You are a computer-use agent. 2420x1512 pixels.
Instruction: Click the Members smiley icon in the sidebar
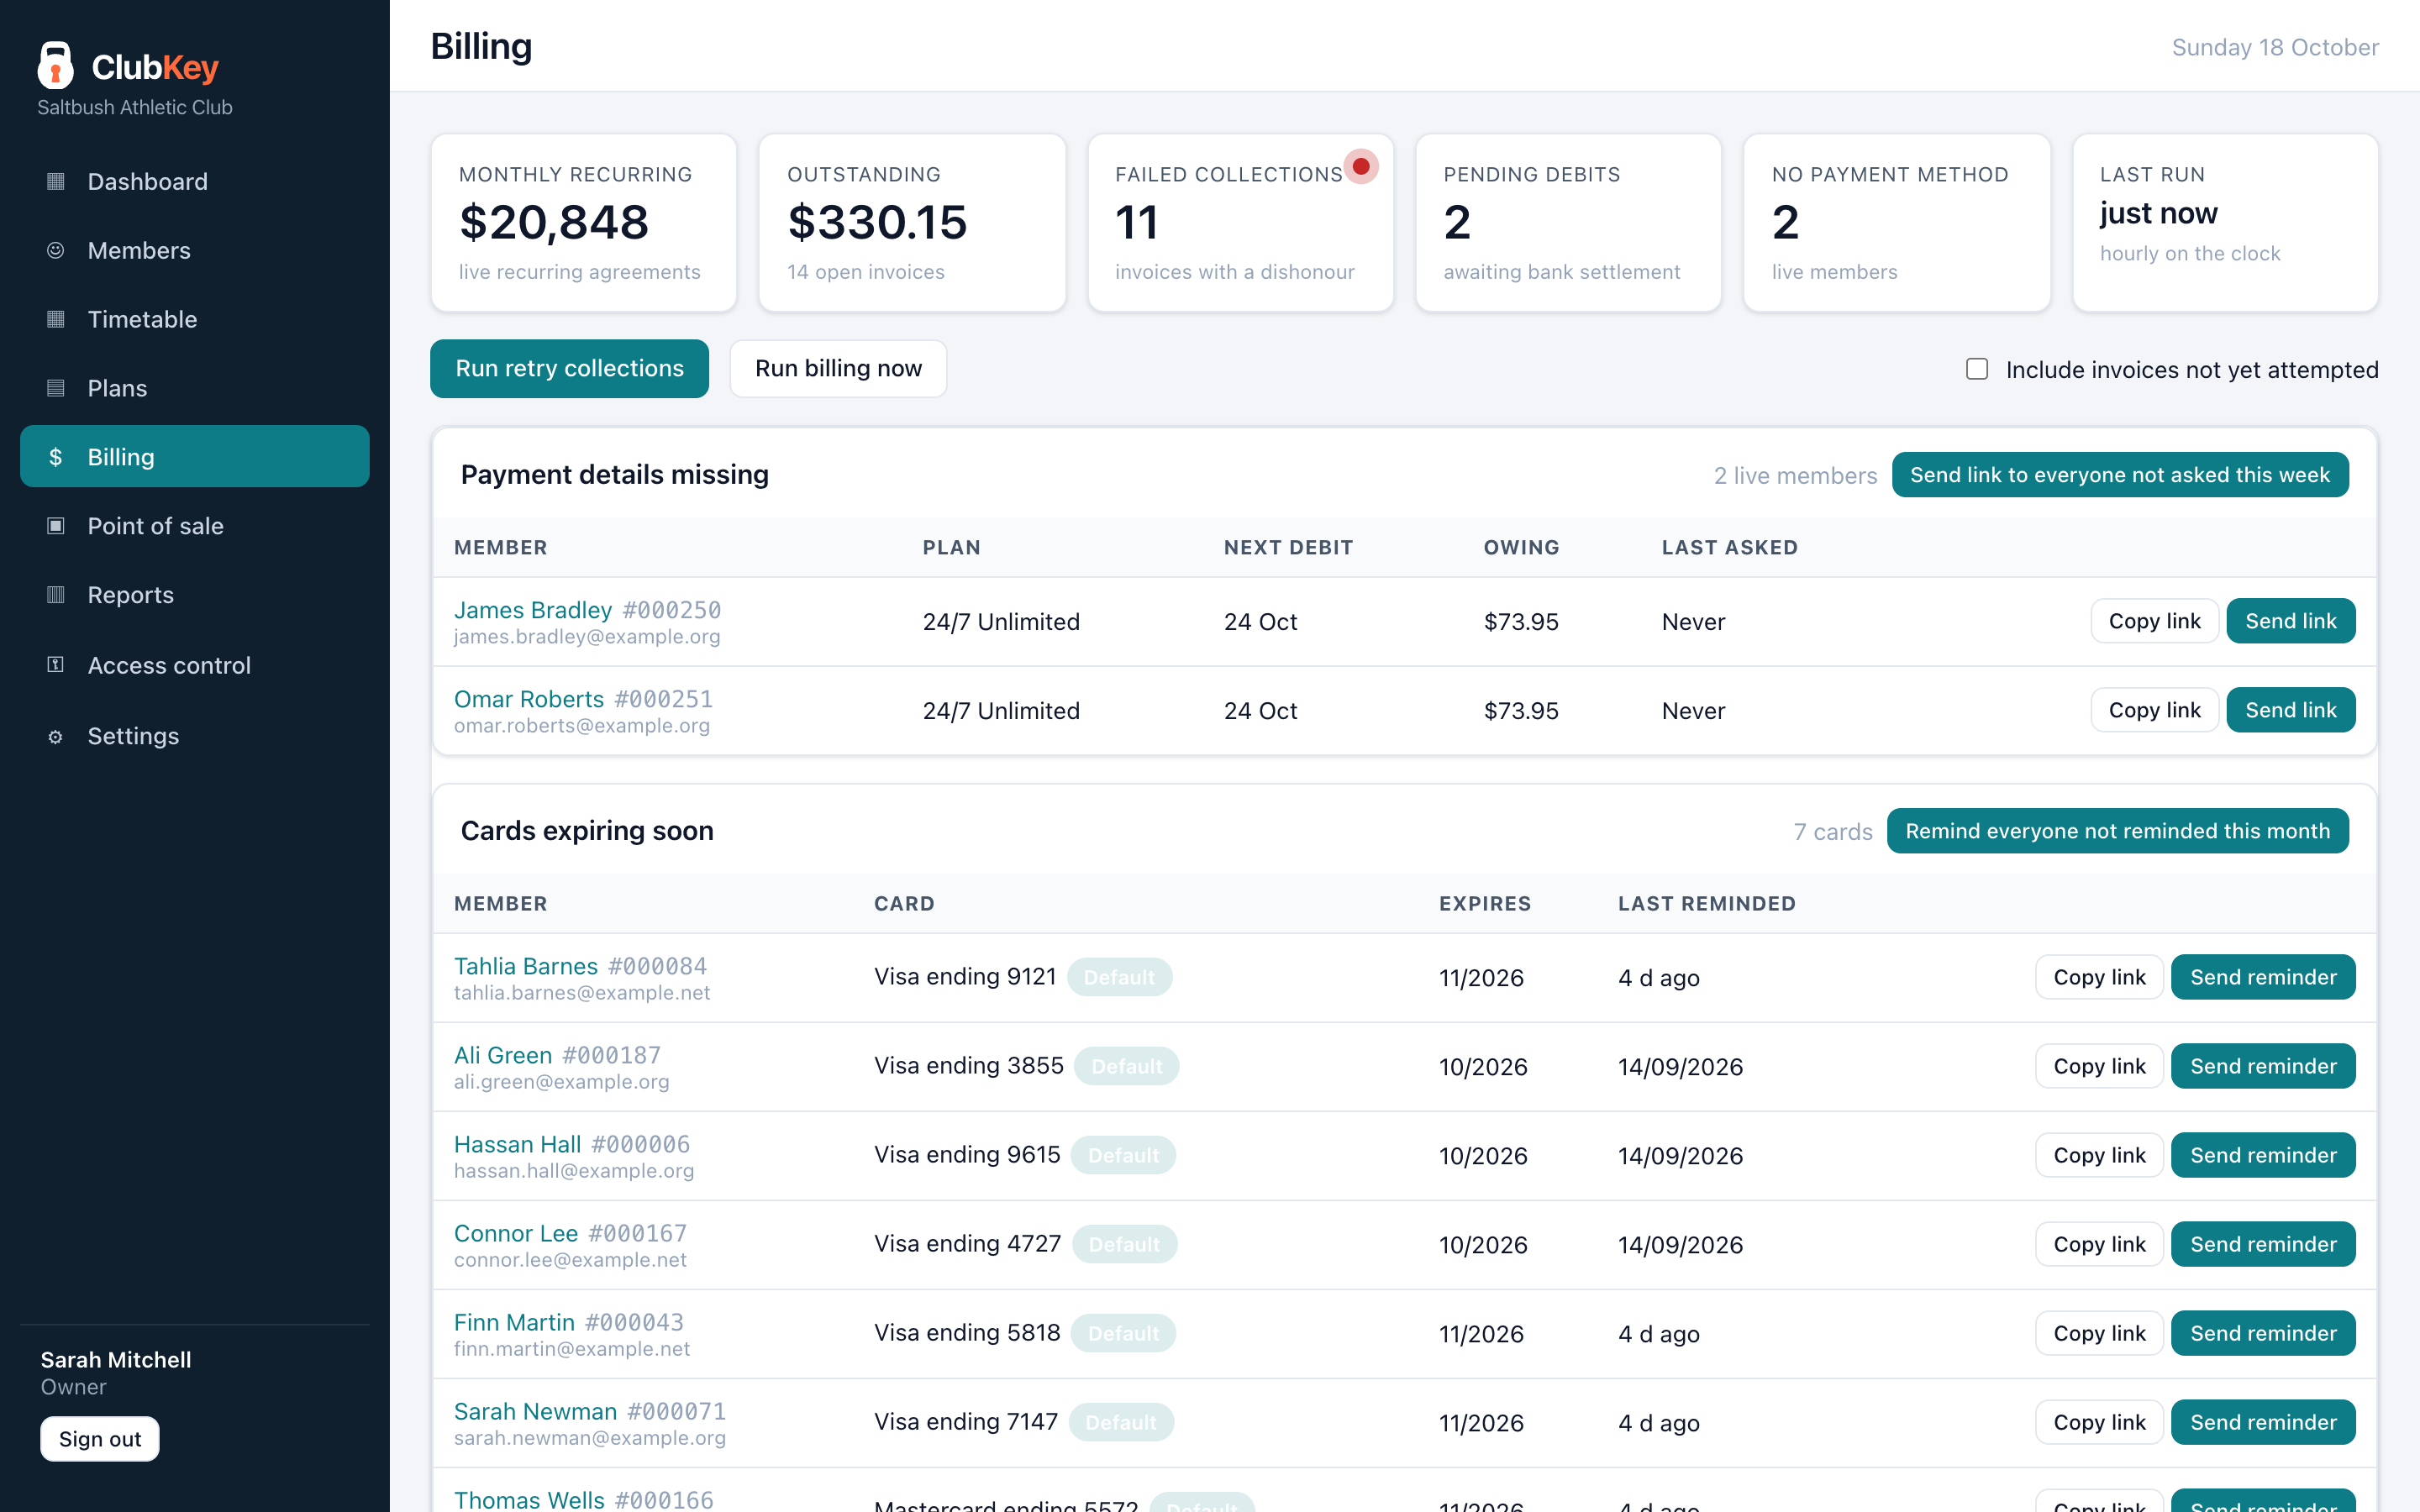[56, 250]
